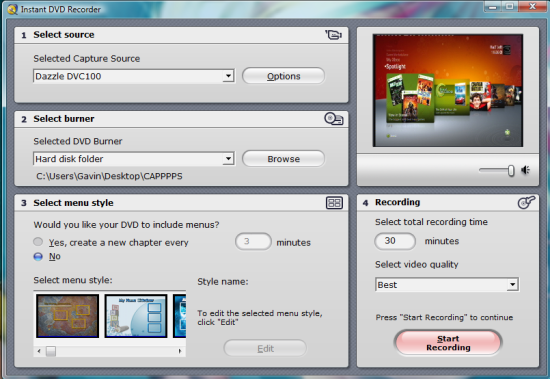The image size is (550, 379).
Task: Click Browse to choose output folder
Action: [283, 159]
